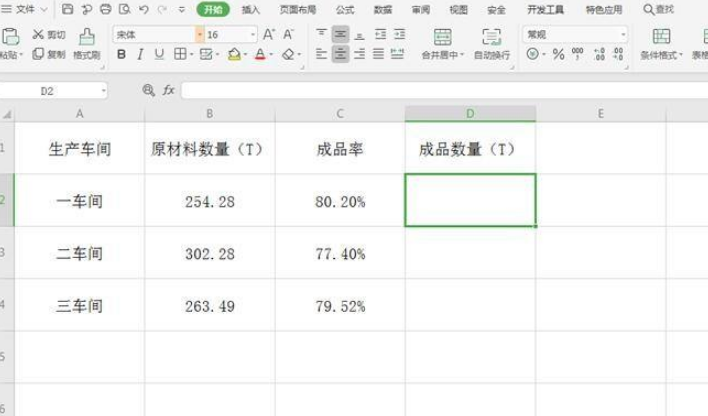
Task: Switch to the 开发工具 tab
Action: (x=545, y=9)
